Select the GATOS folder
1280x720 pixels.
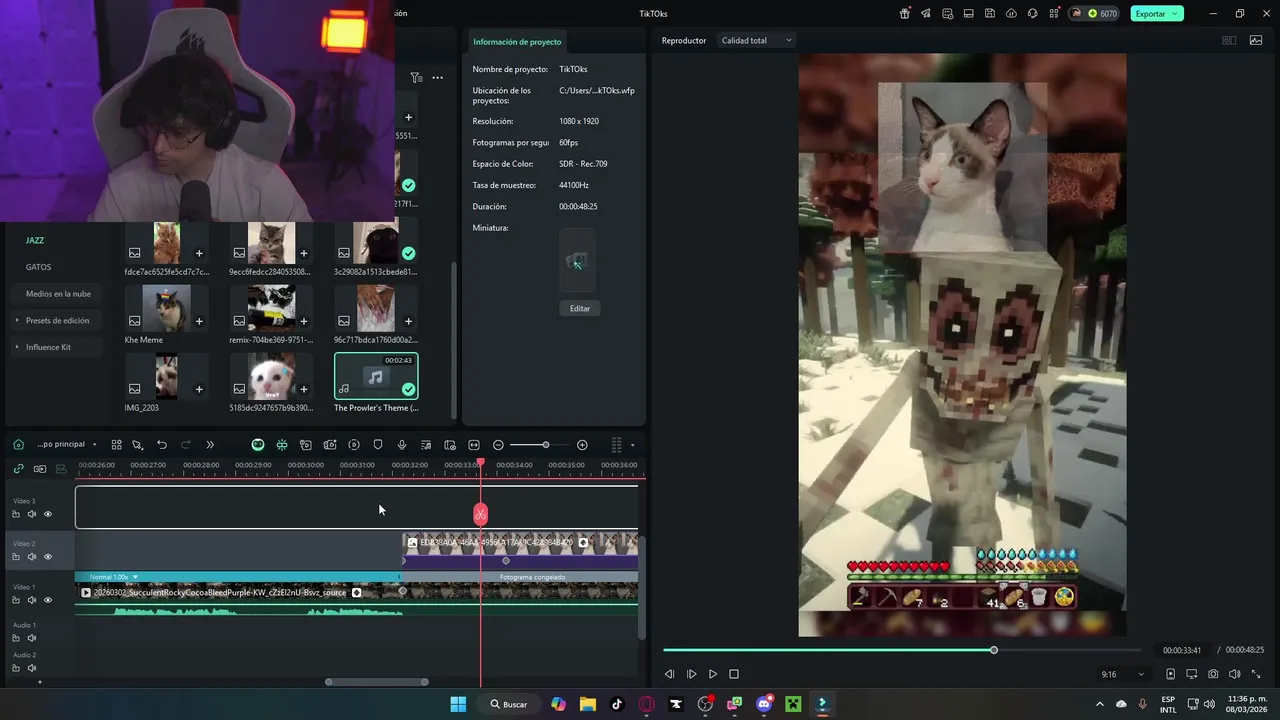click(x=38, y=267)
